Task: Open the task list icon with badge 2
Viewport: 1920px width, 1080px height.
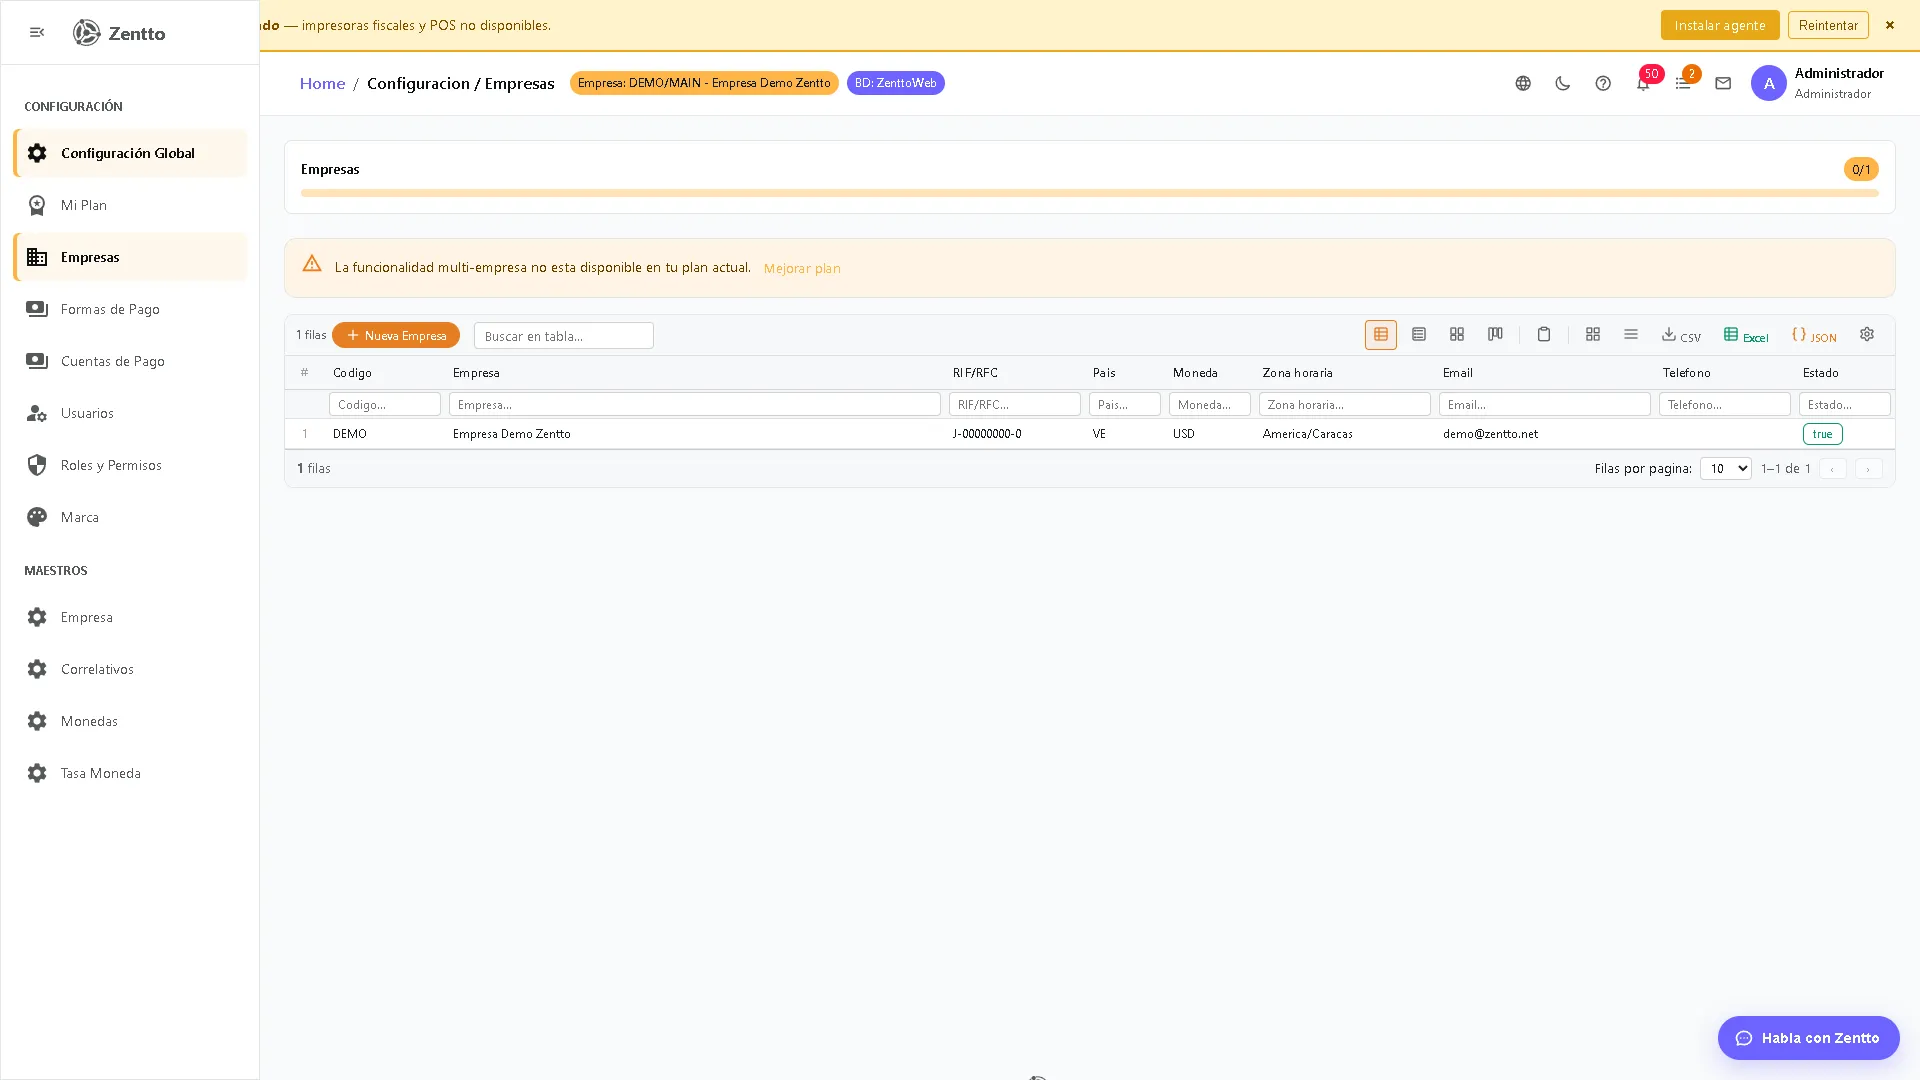Action: (1683, 84)
